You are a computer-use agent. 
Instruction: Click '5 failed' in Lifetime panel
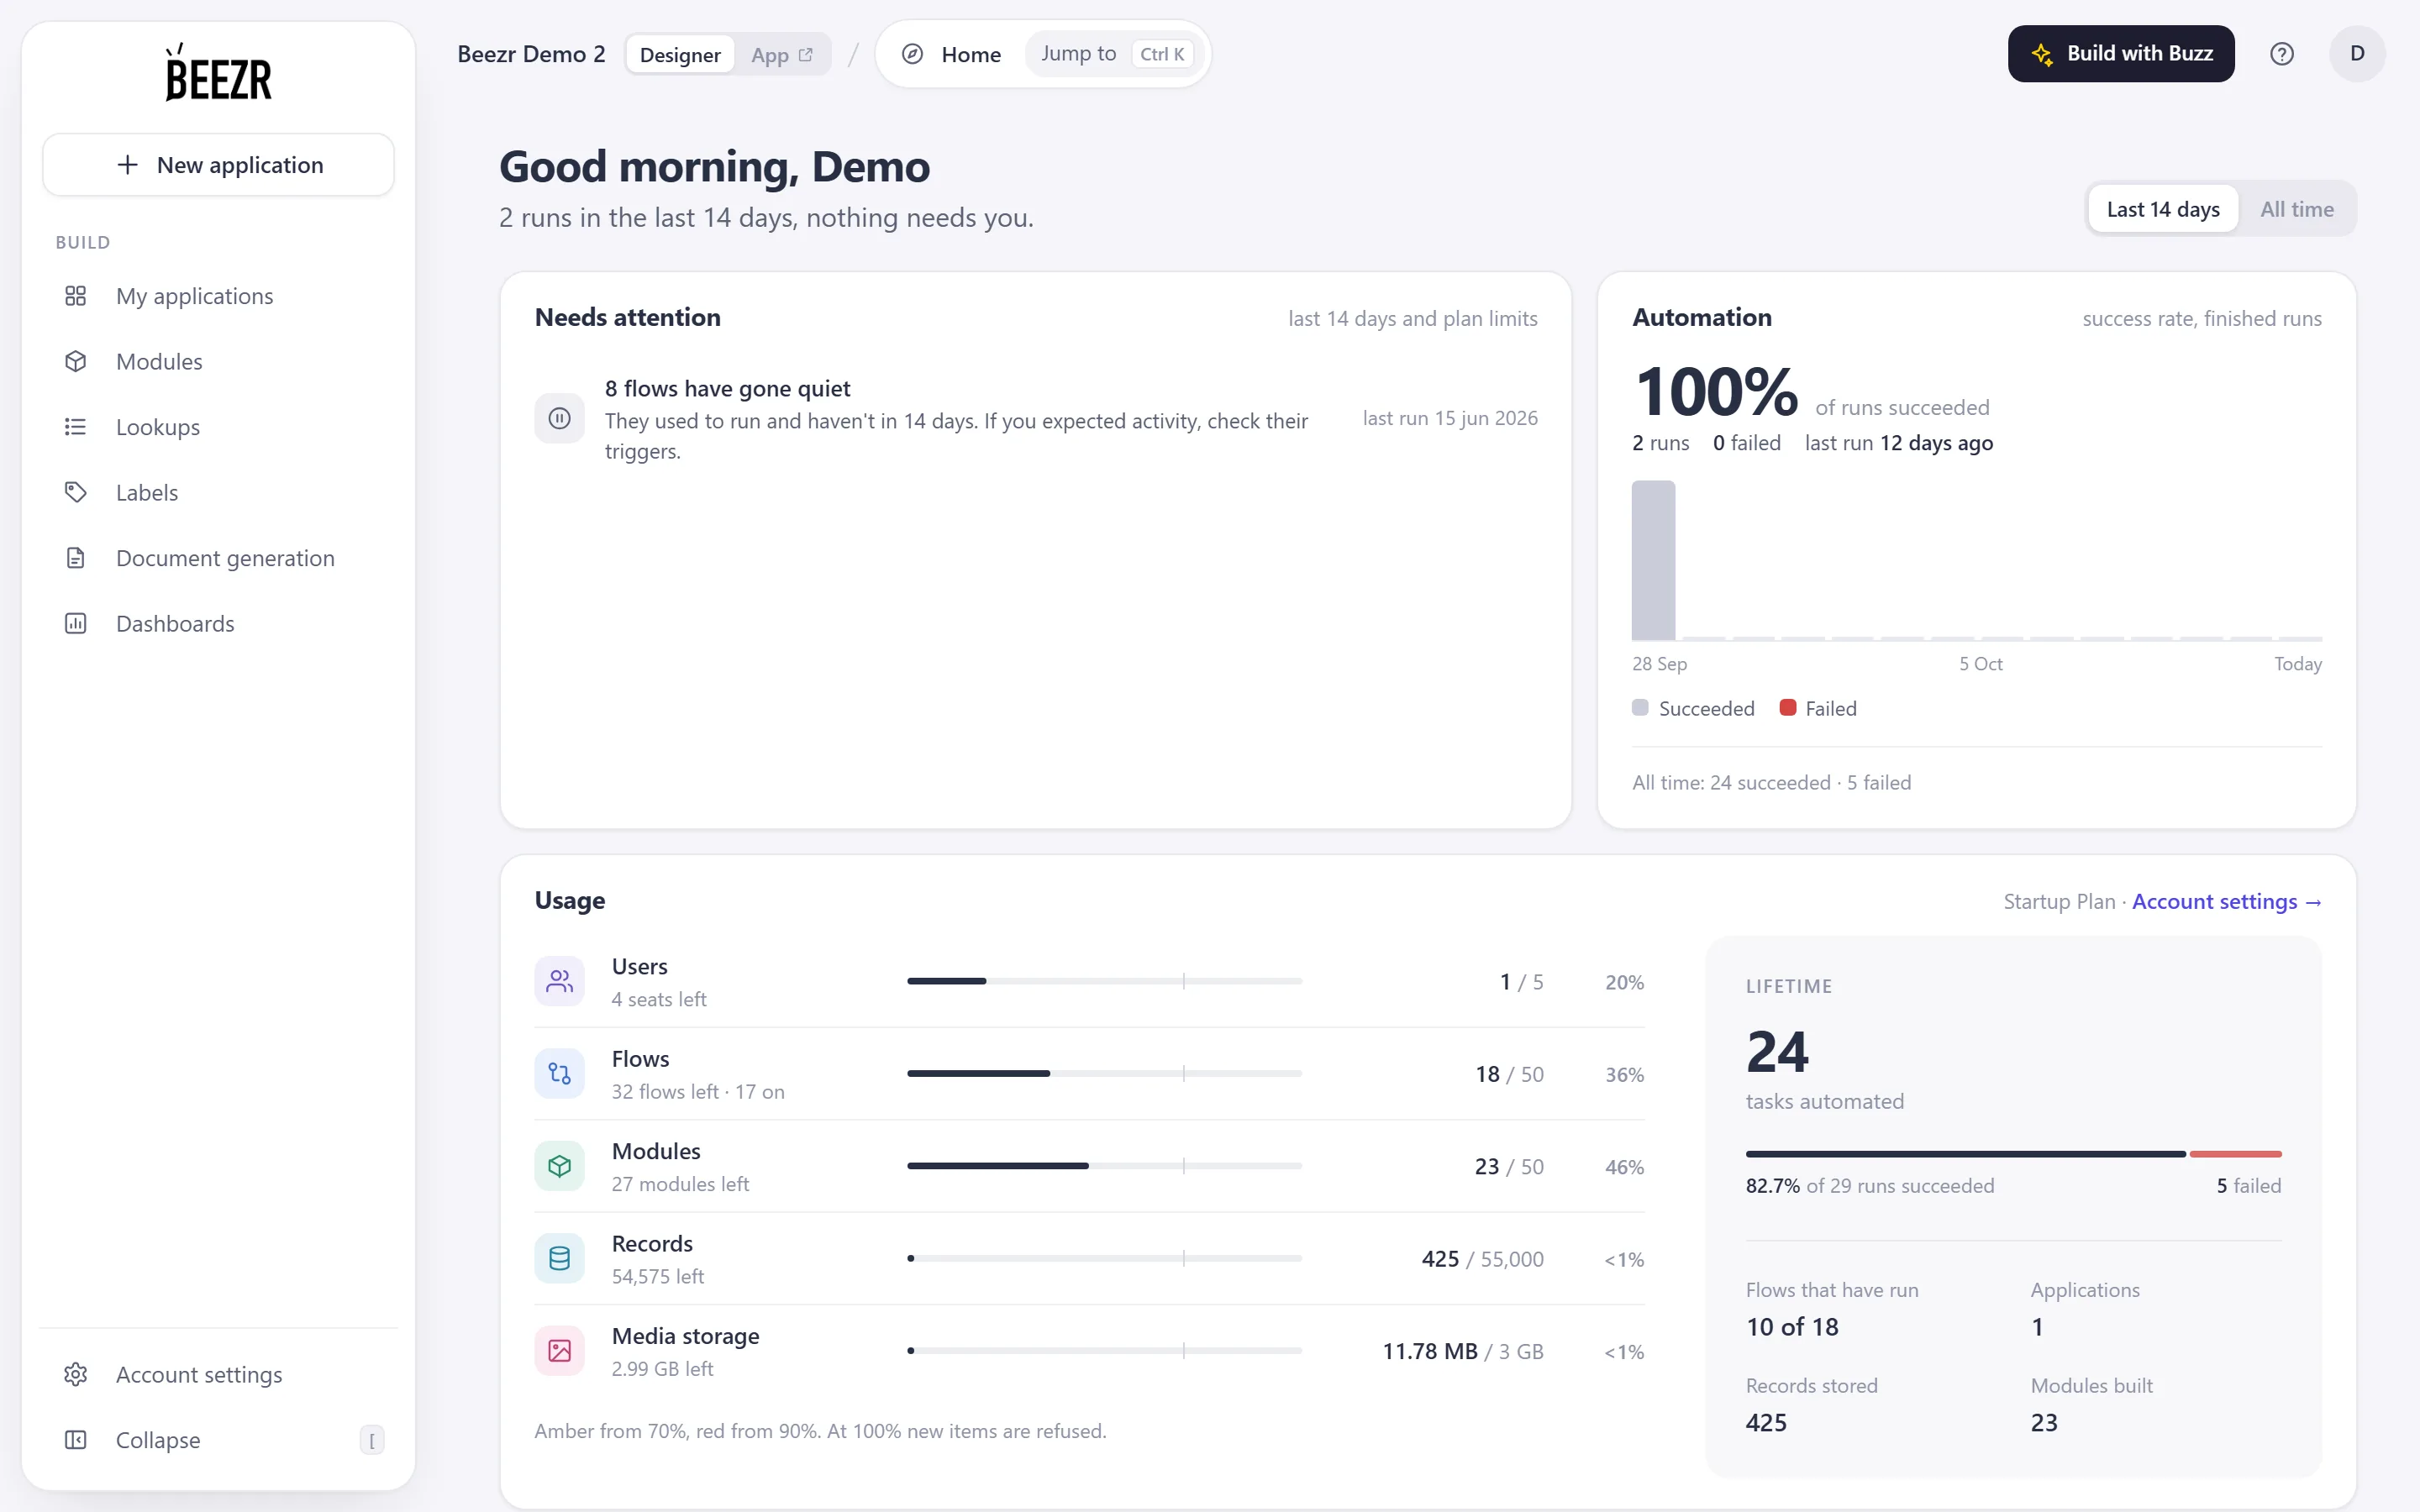coord(2248,1185)
